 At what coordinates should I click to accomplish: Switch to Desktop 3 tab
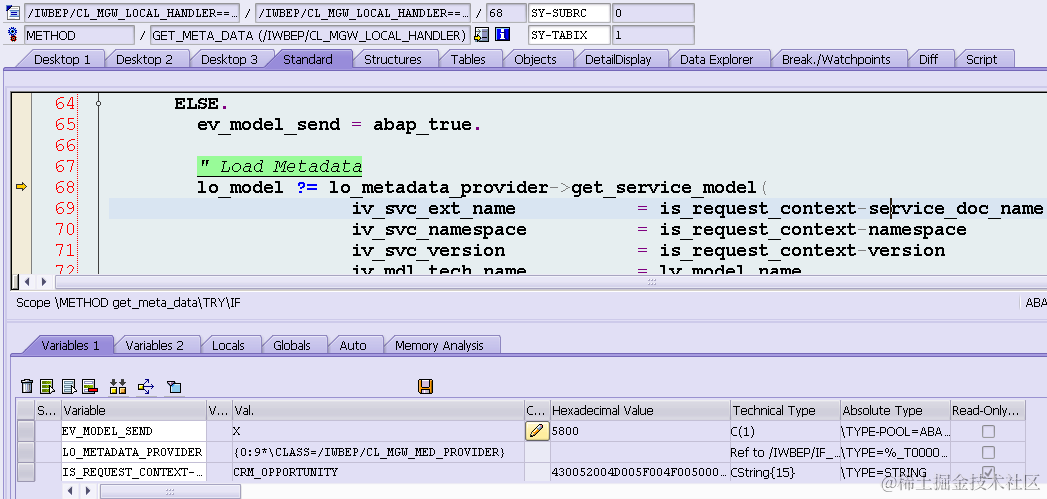pyautogui.click(x=229, y=59)
